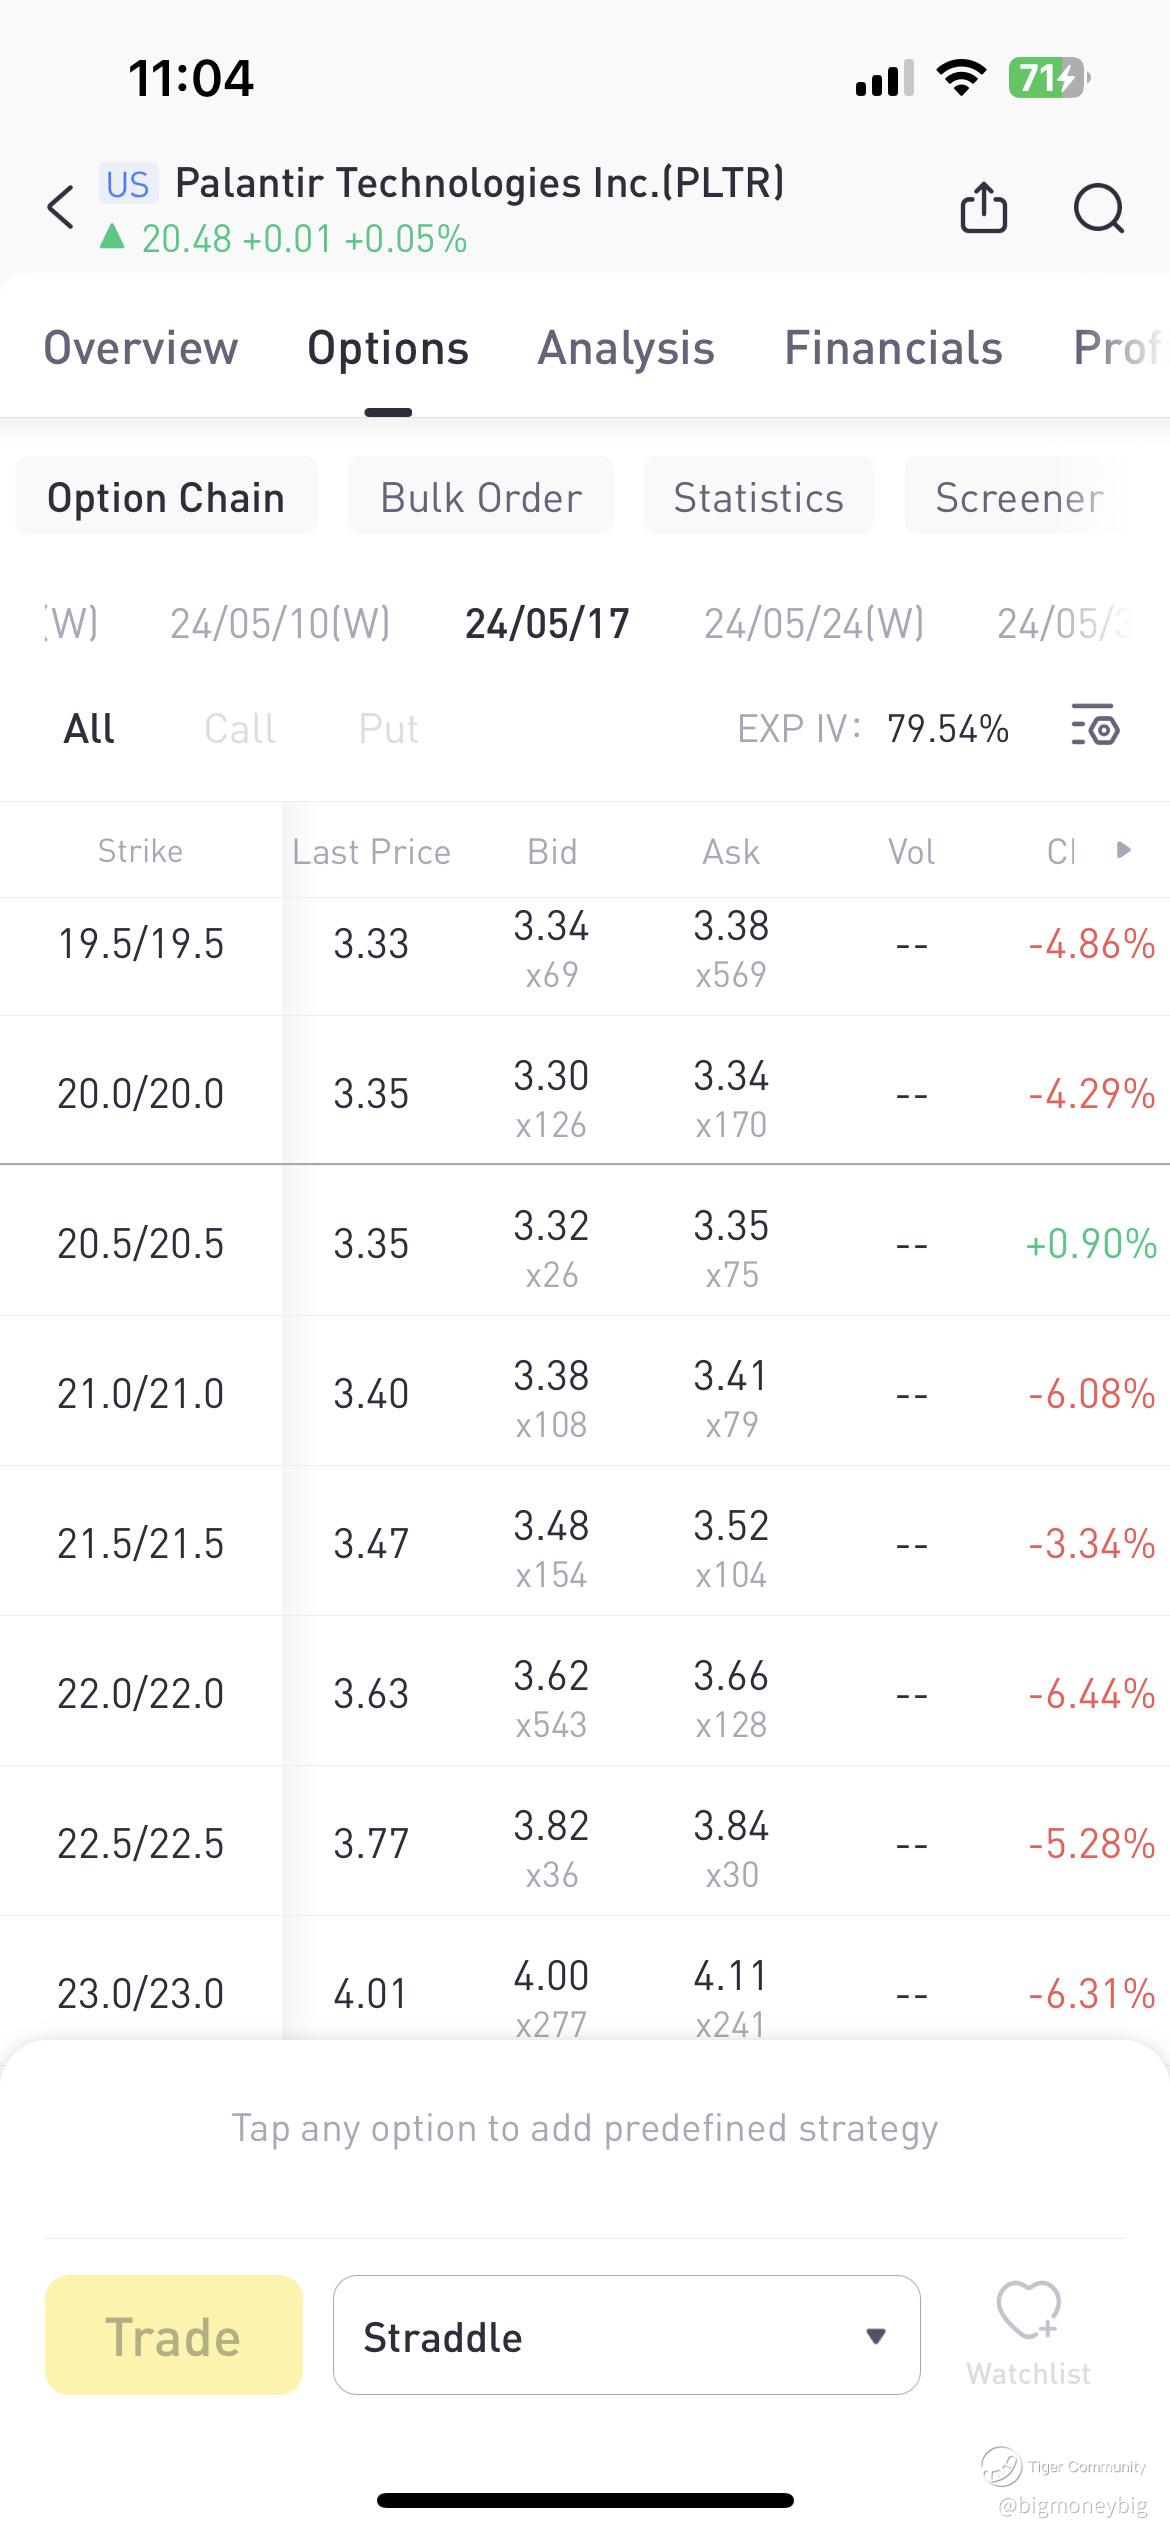Filter to Call options only
The height and width of the screenshot is (2532, 1170).
tap(240, 729)
